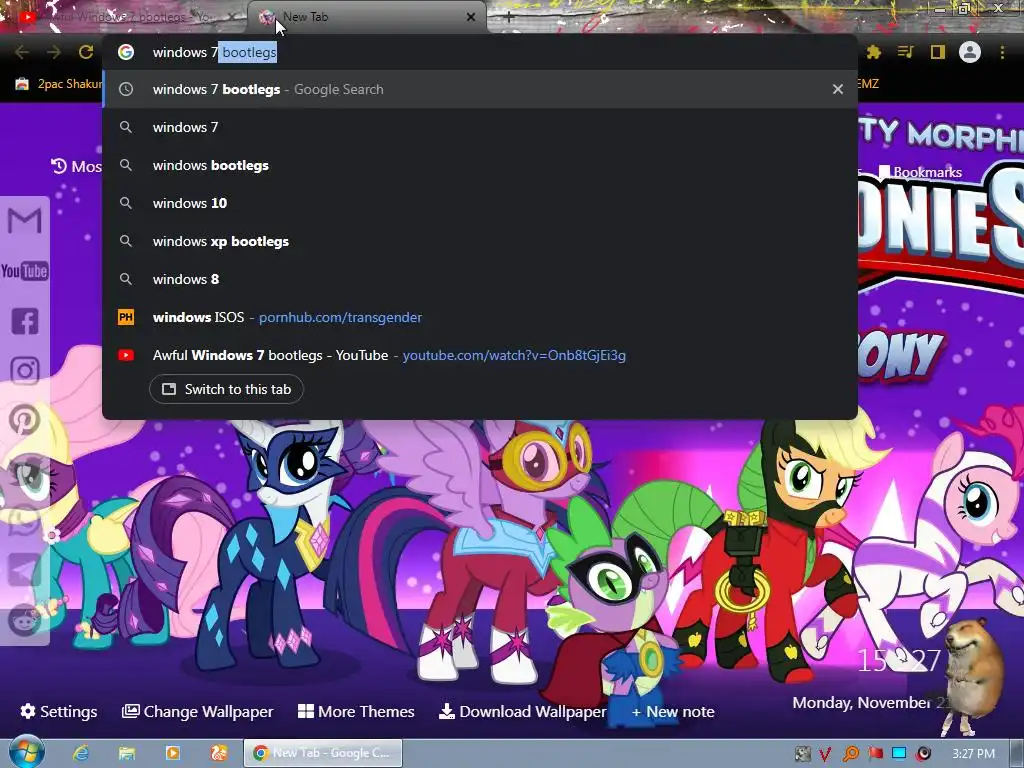Reload the page with the refresh icon
This screenshot has width=1024, height=768.
pyautogui.click(x=86, y=52)
